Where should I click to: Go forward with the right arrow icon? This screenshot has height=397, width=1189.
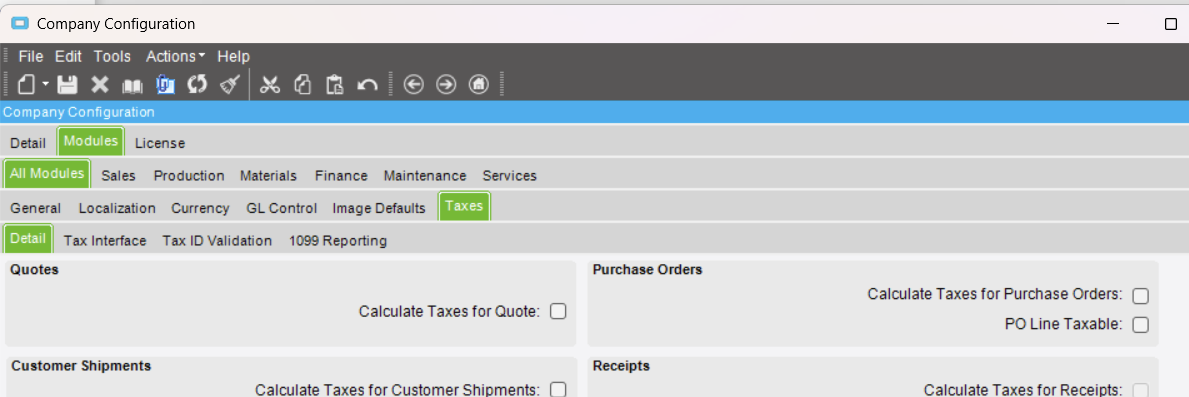click(446, 84)
